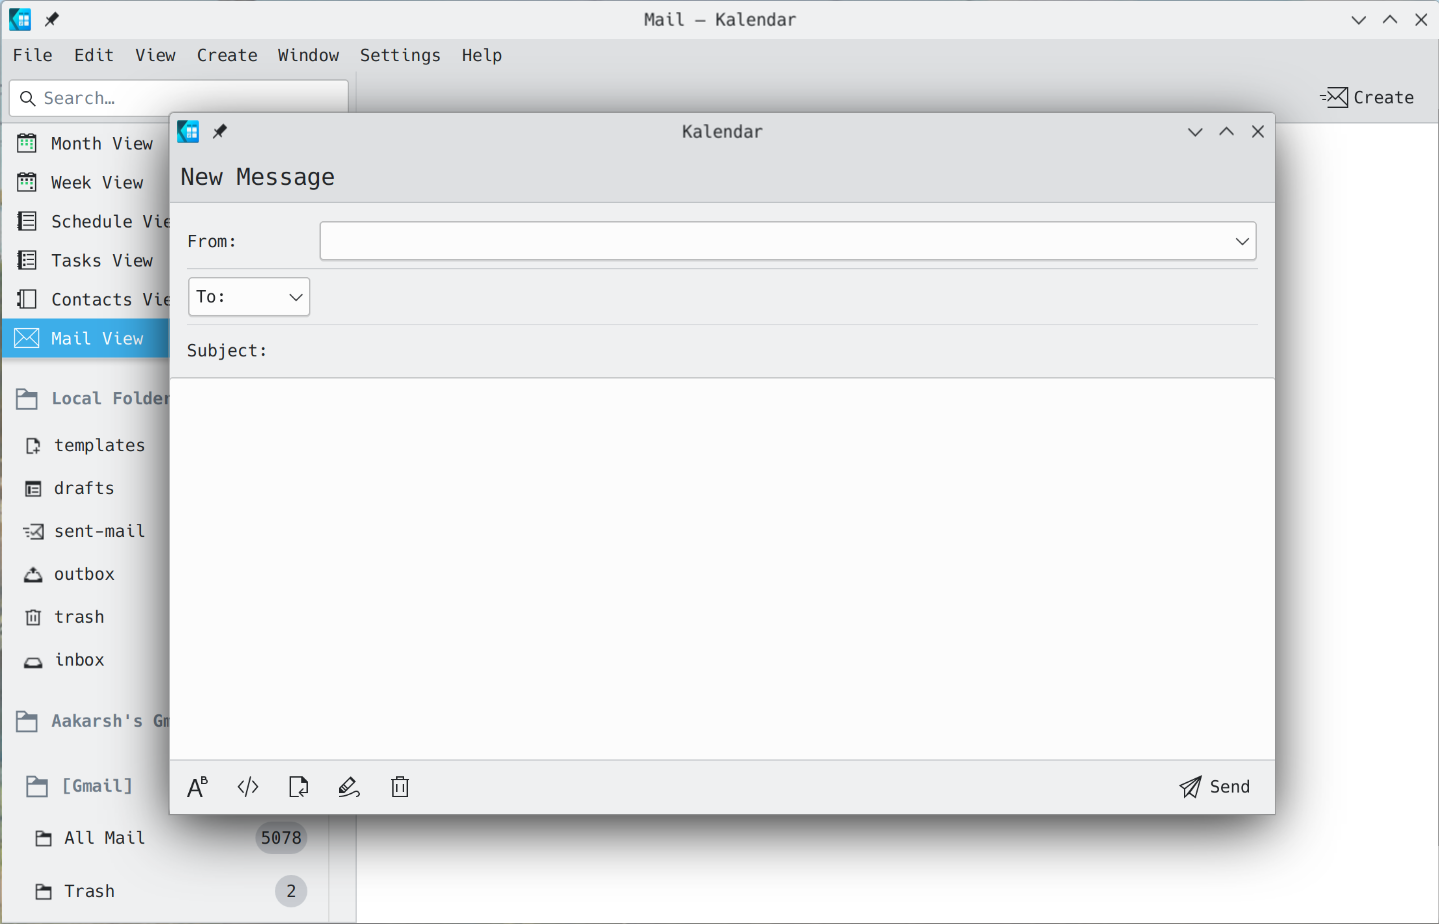Pin the main Kalendar window
The image size is (1440, 924).
click(51, 19)
